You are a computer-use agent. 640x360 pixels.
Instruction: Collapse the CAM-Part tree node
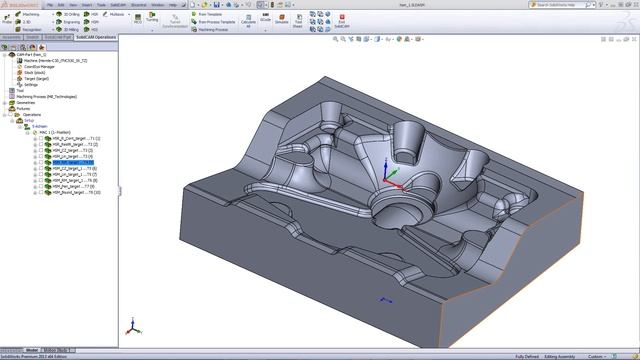[x=4, y=55]
